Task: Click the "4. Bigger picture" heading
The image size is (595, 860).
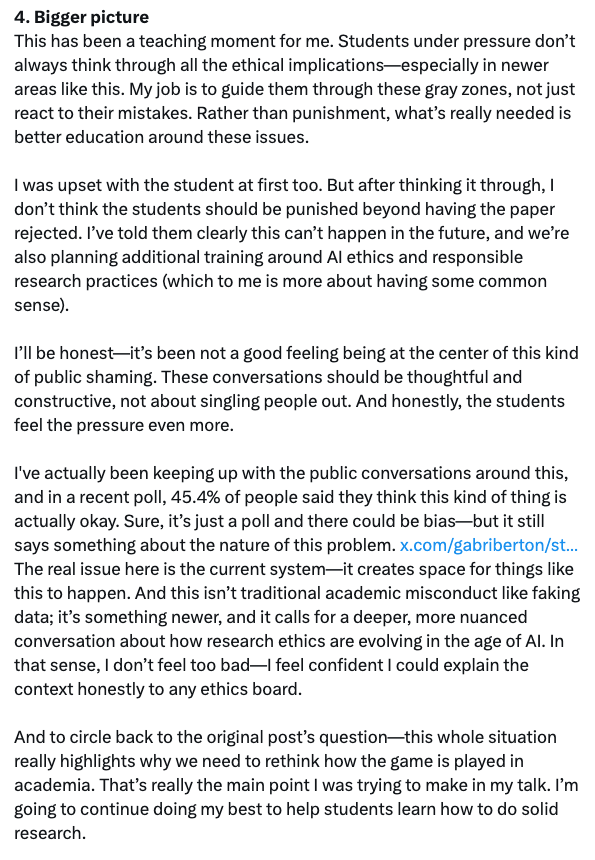Action: click(82, 17)
